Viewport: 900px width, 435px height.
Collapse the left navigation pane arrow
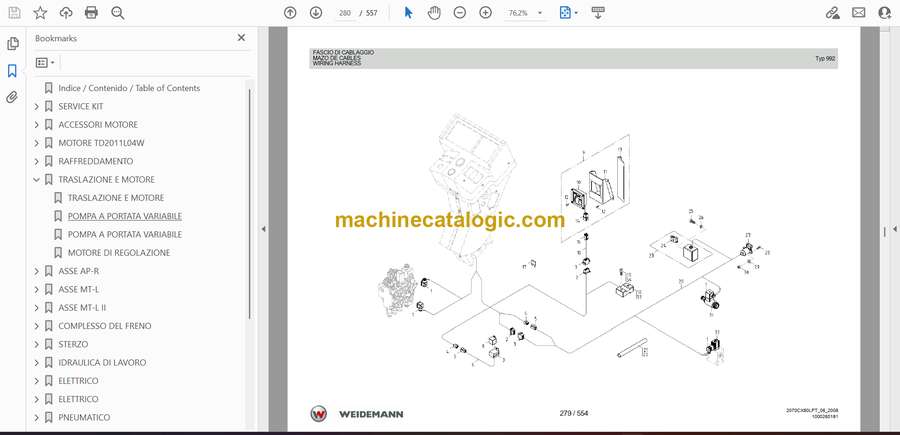(263, 229)
